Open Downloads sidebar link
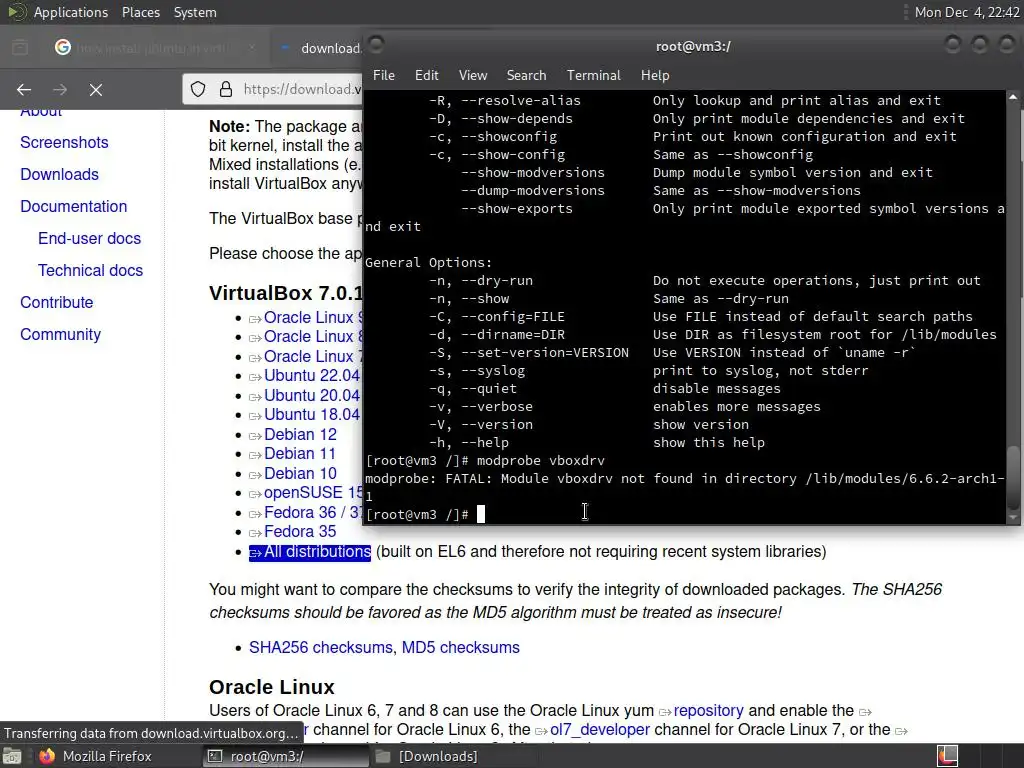 pyautogui.click(x=59, y=174)
